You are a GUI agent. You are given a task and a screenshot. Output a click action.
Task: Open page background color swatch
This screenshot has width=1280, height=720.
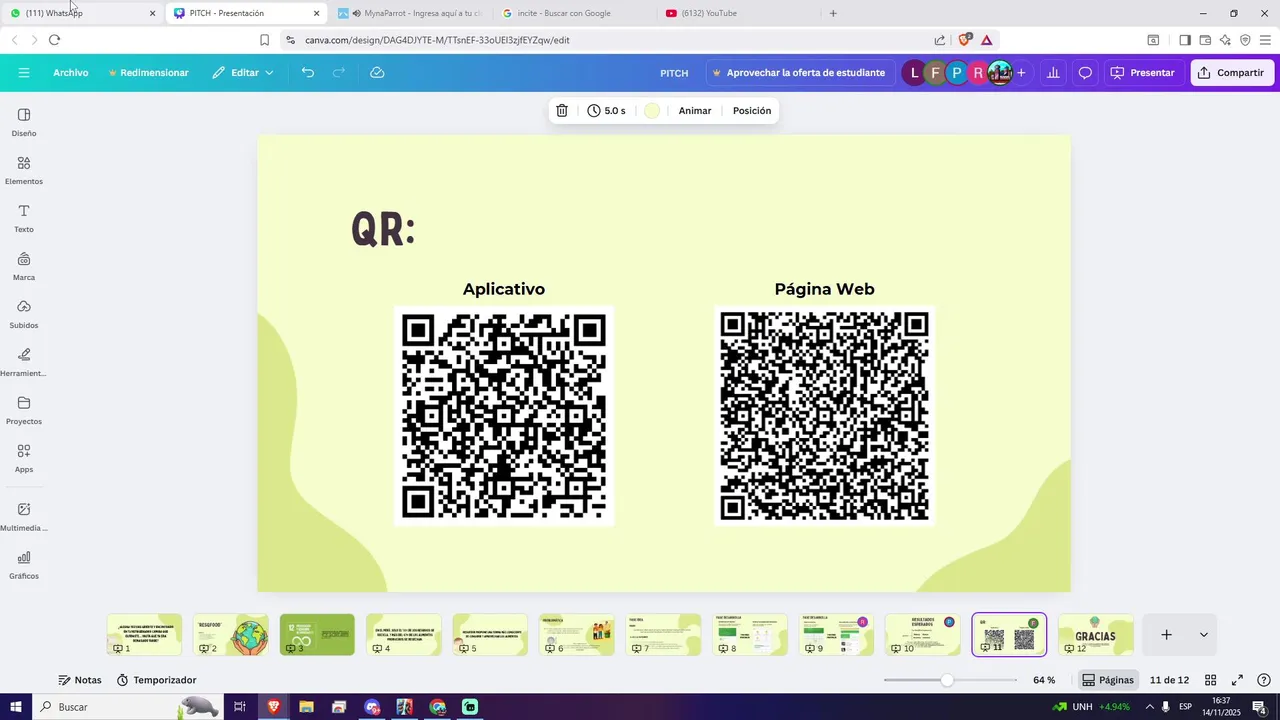[x=652, y=111]
